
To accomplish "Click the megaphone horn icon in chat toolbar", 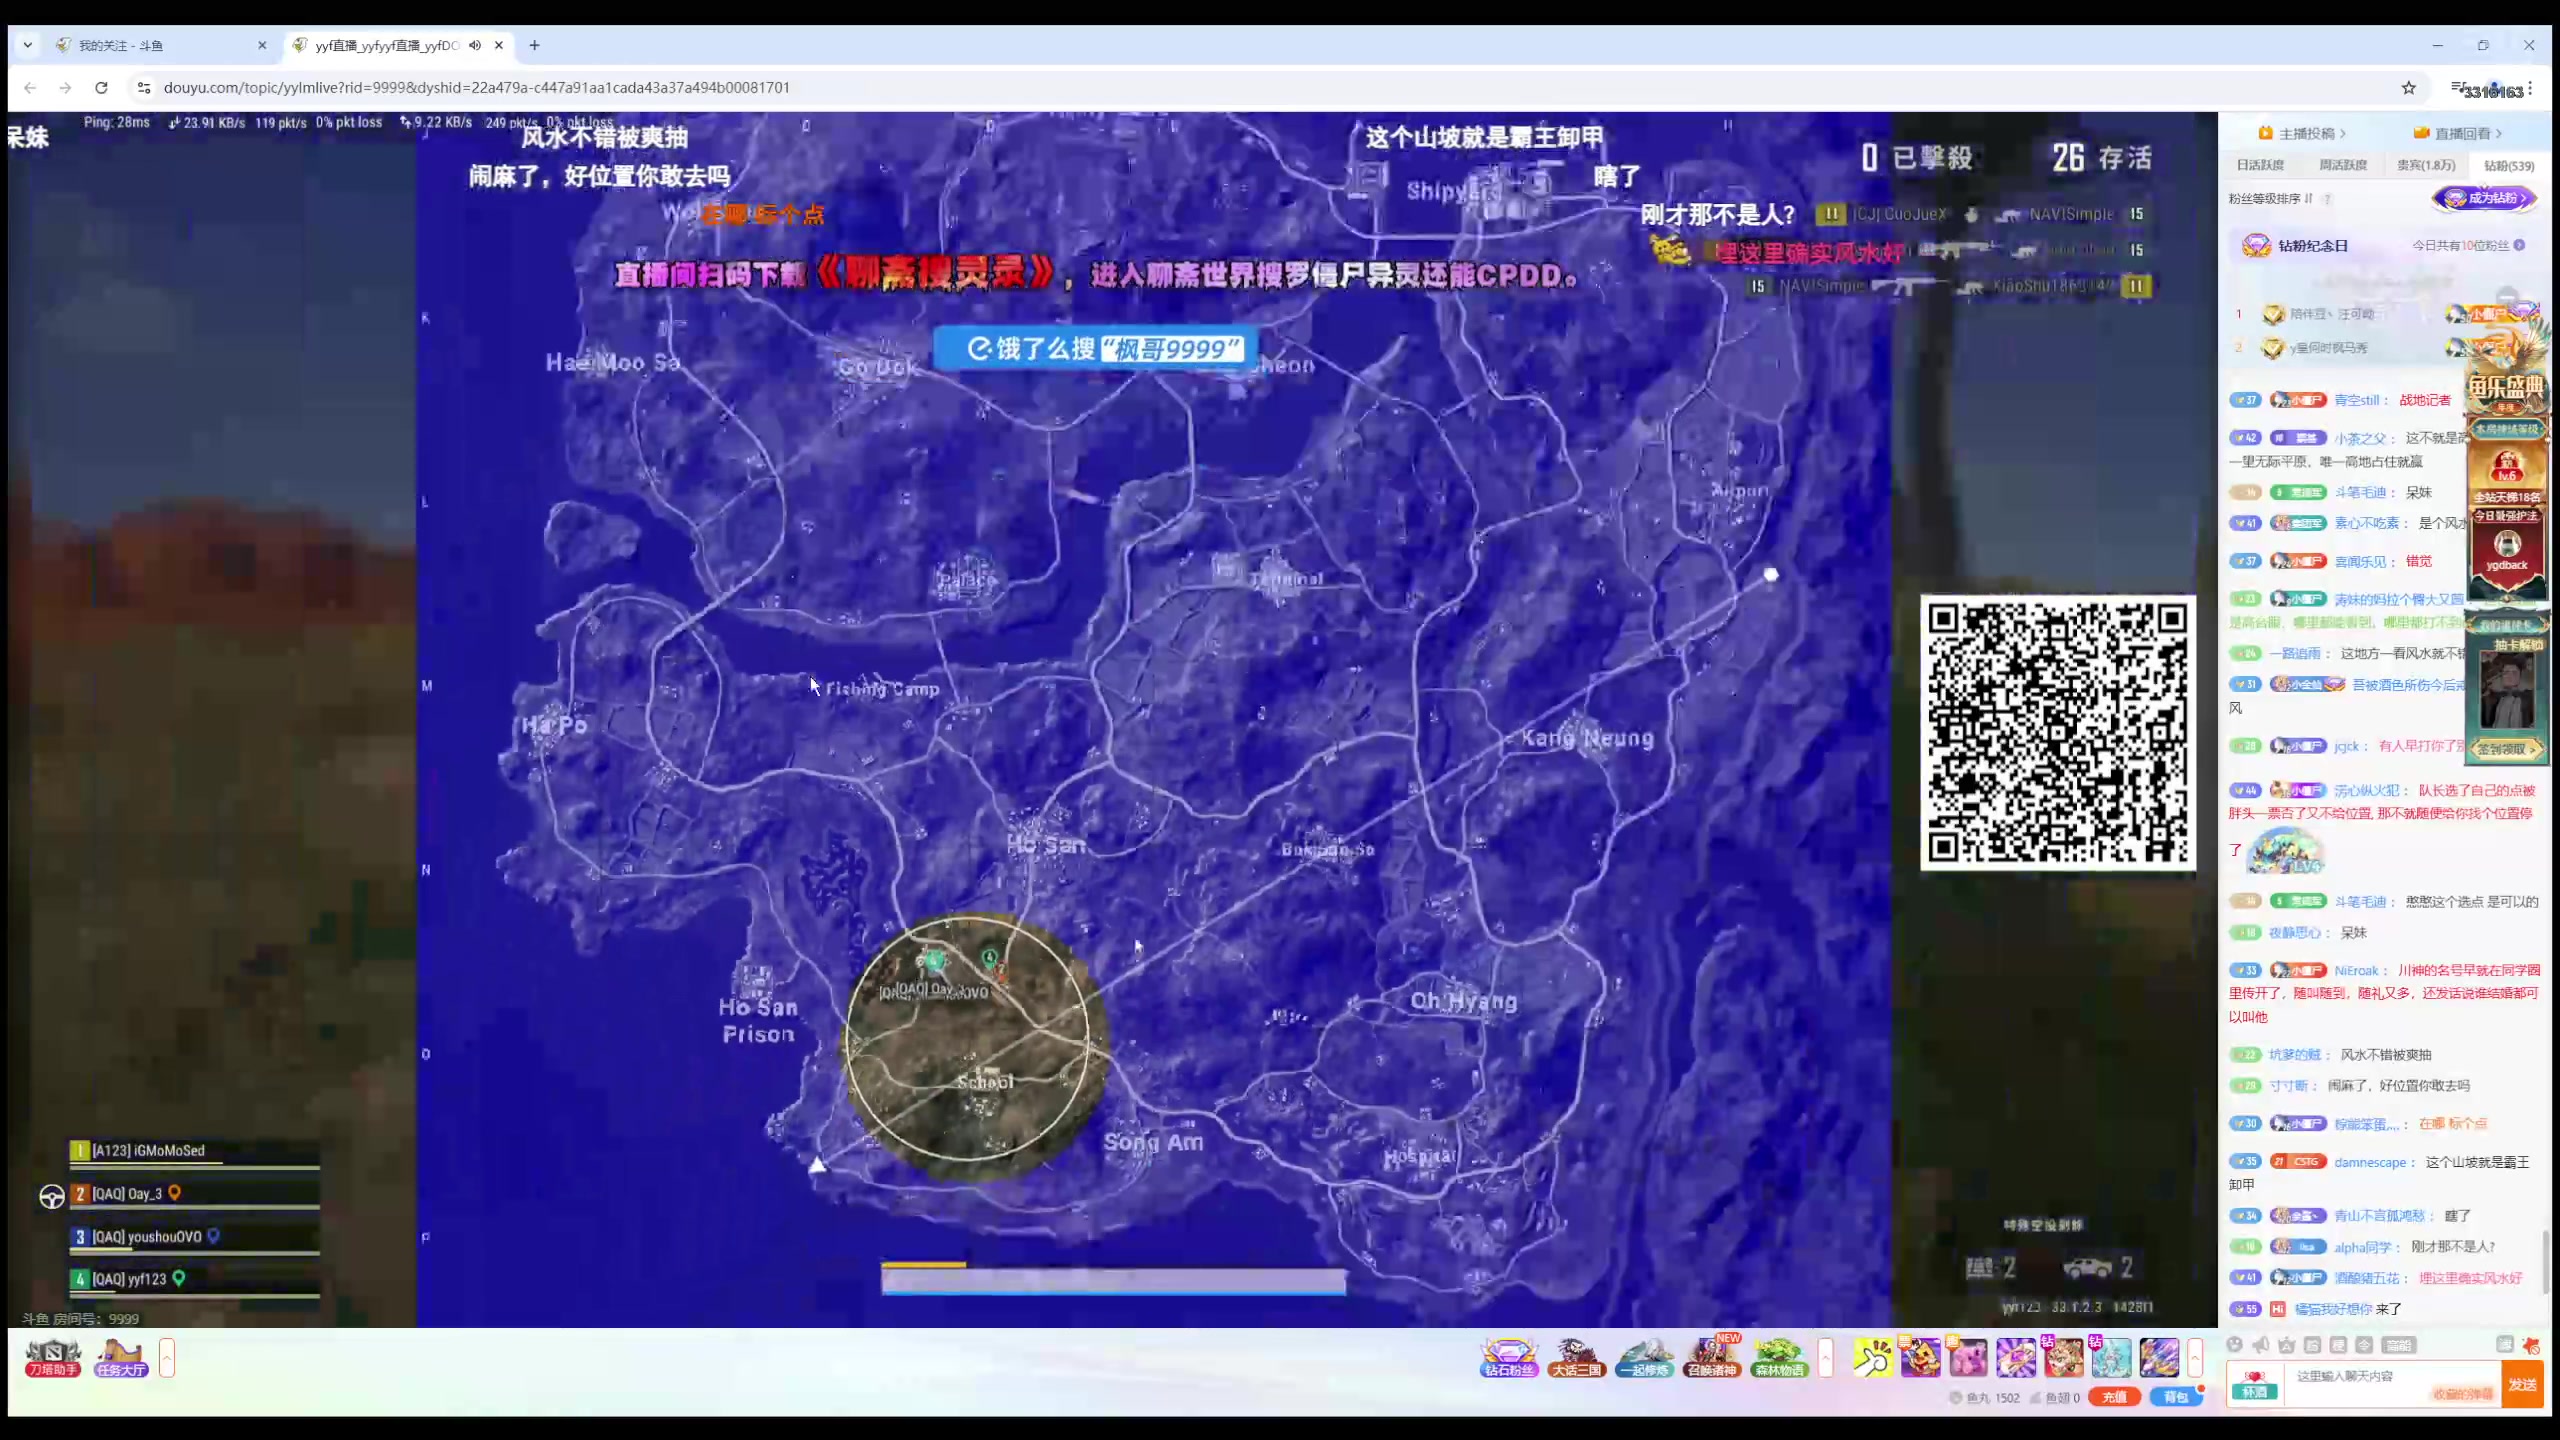I will coord(2261,1345).
